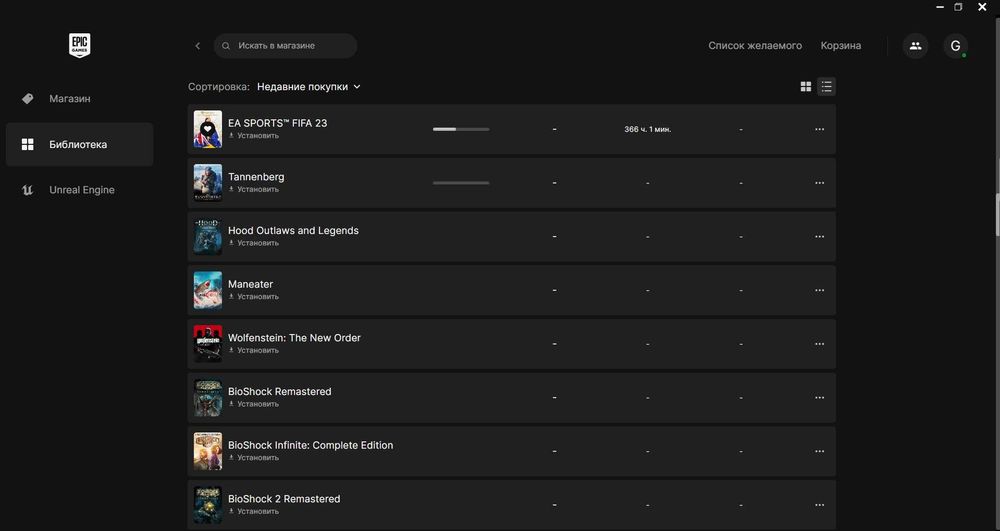The width and height of the screenshot is (1000, 531).
Task: Open BioShock Infinite: Complete Edition cover thumbnail
Action: [x=208, y=451]
